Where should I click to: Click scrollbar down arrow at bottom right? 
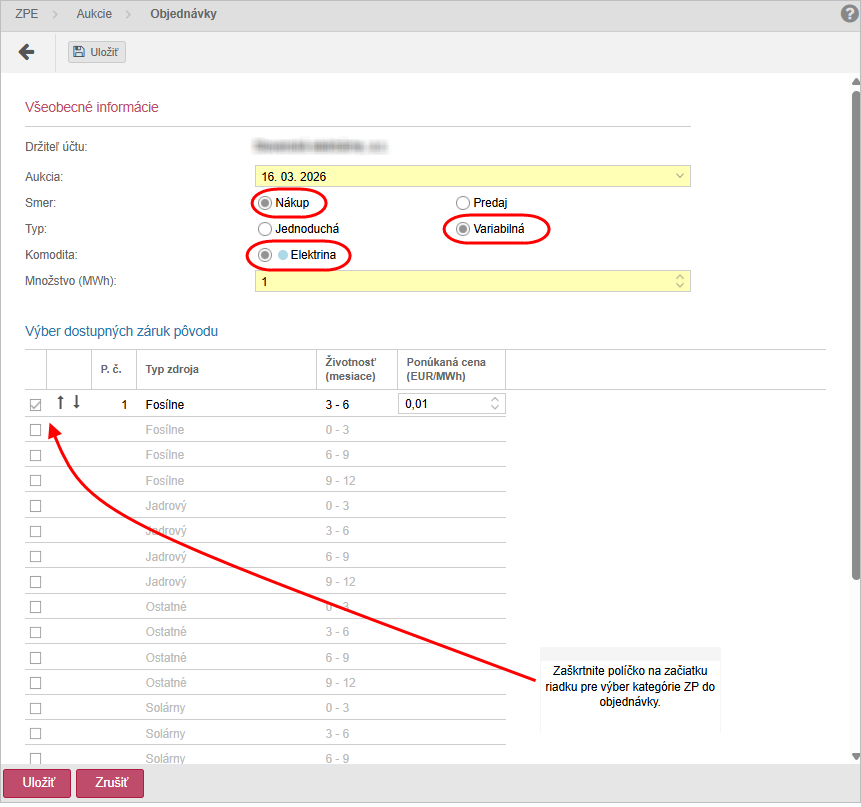(855, 756)
